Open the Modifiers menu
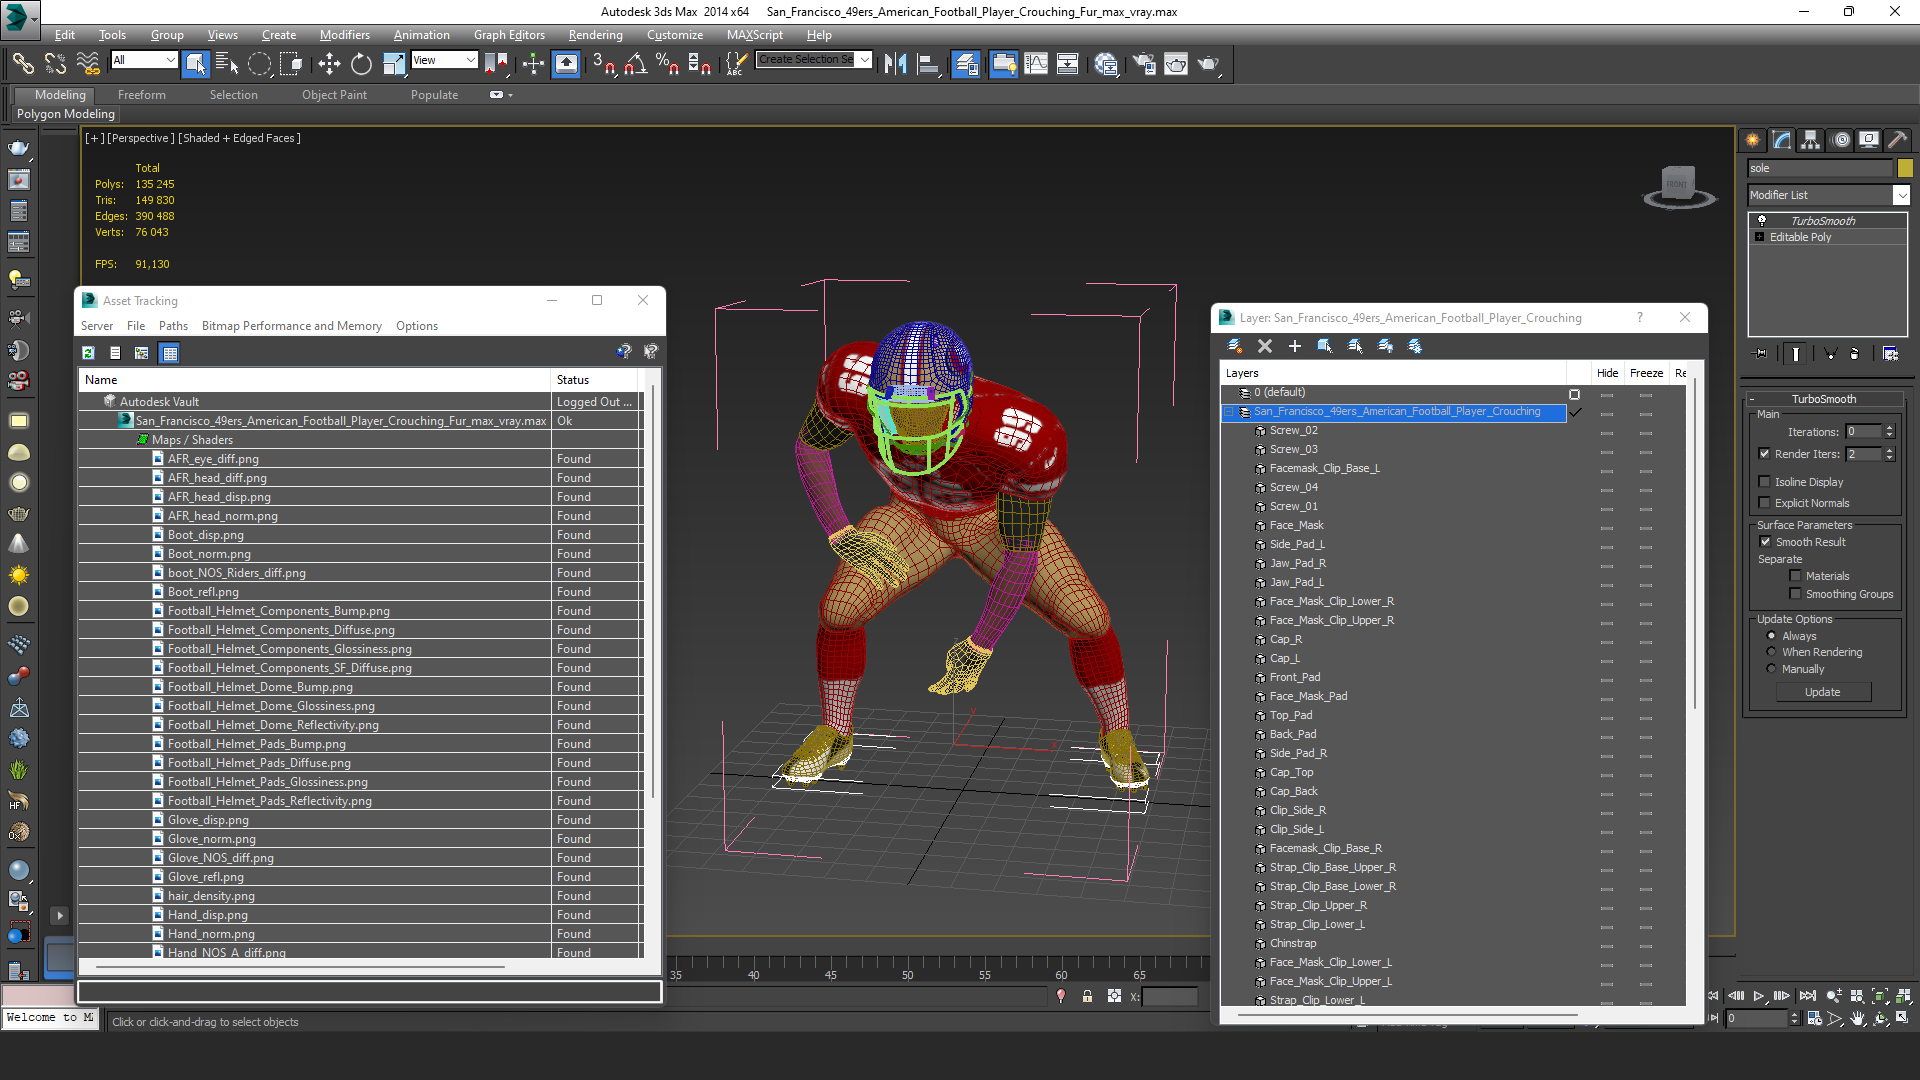Screen dimensions: 1920x1080 pos(344,35)
